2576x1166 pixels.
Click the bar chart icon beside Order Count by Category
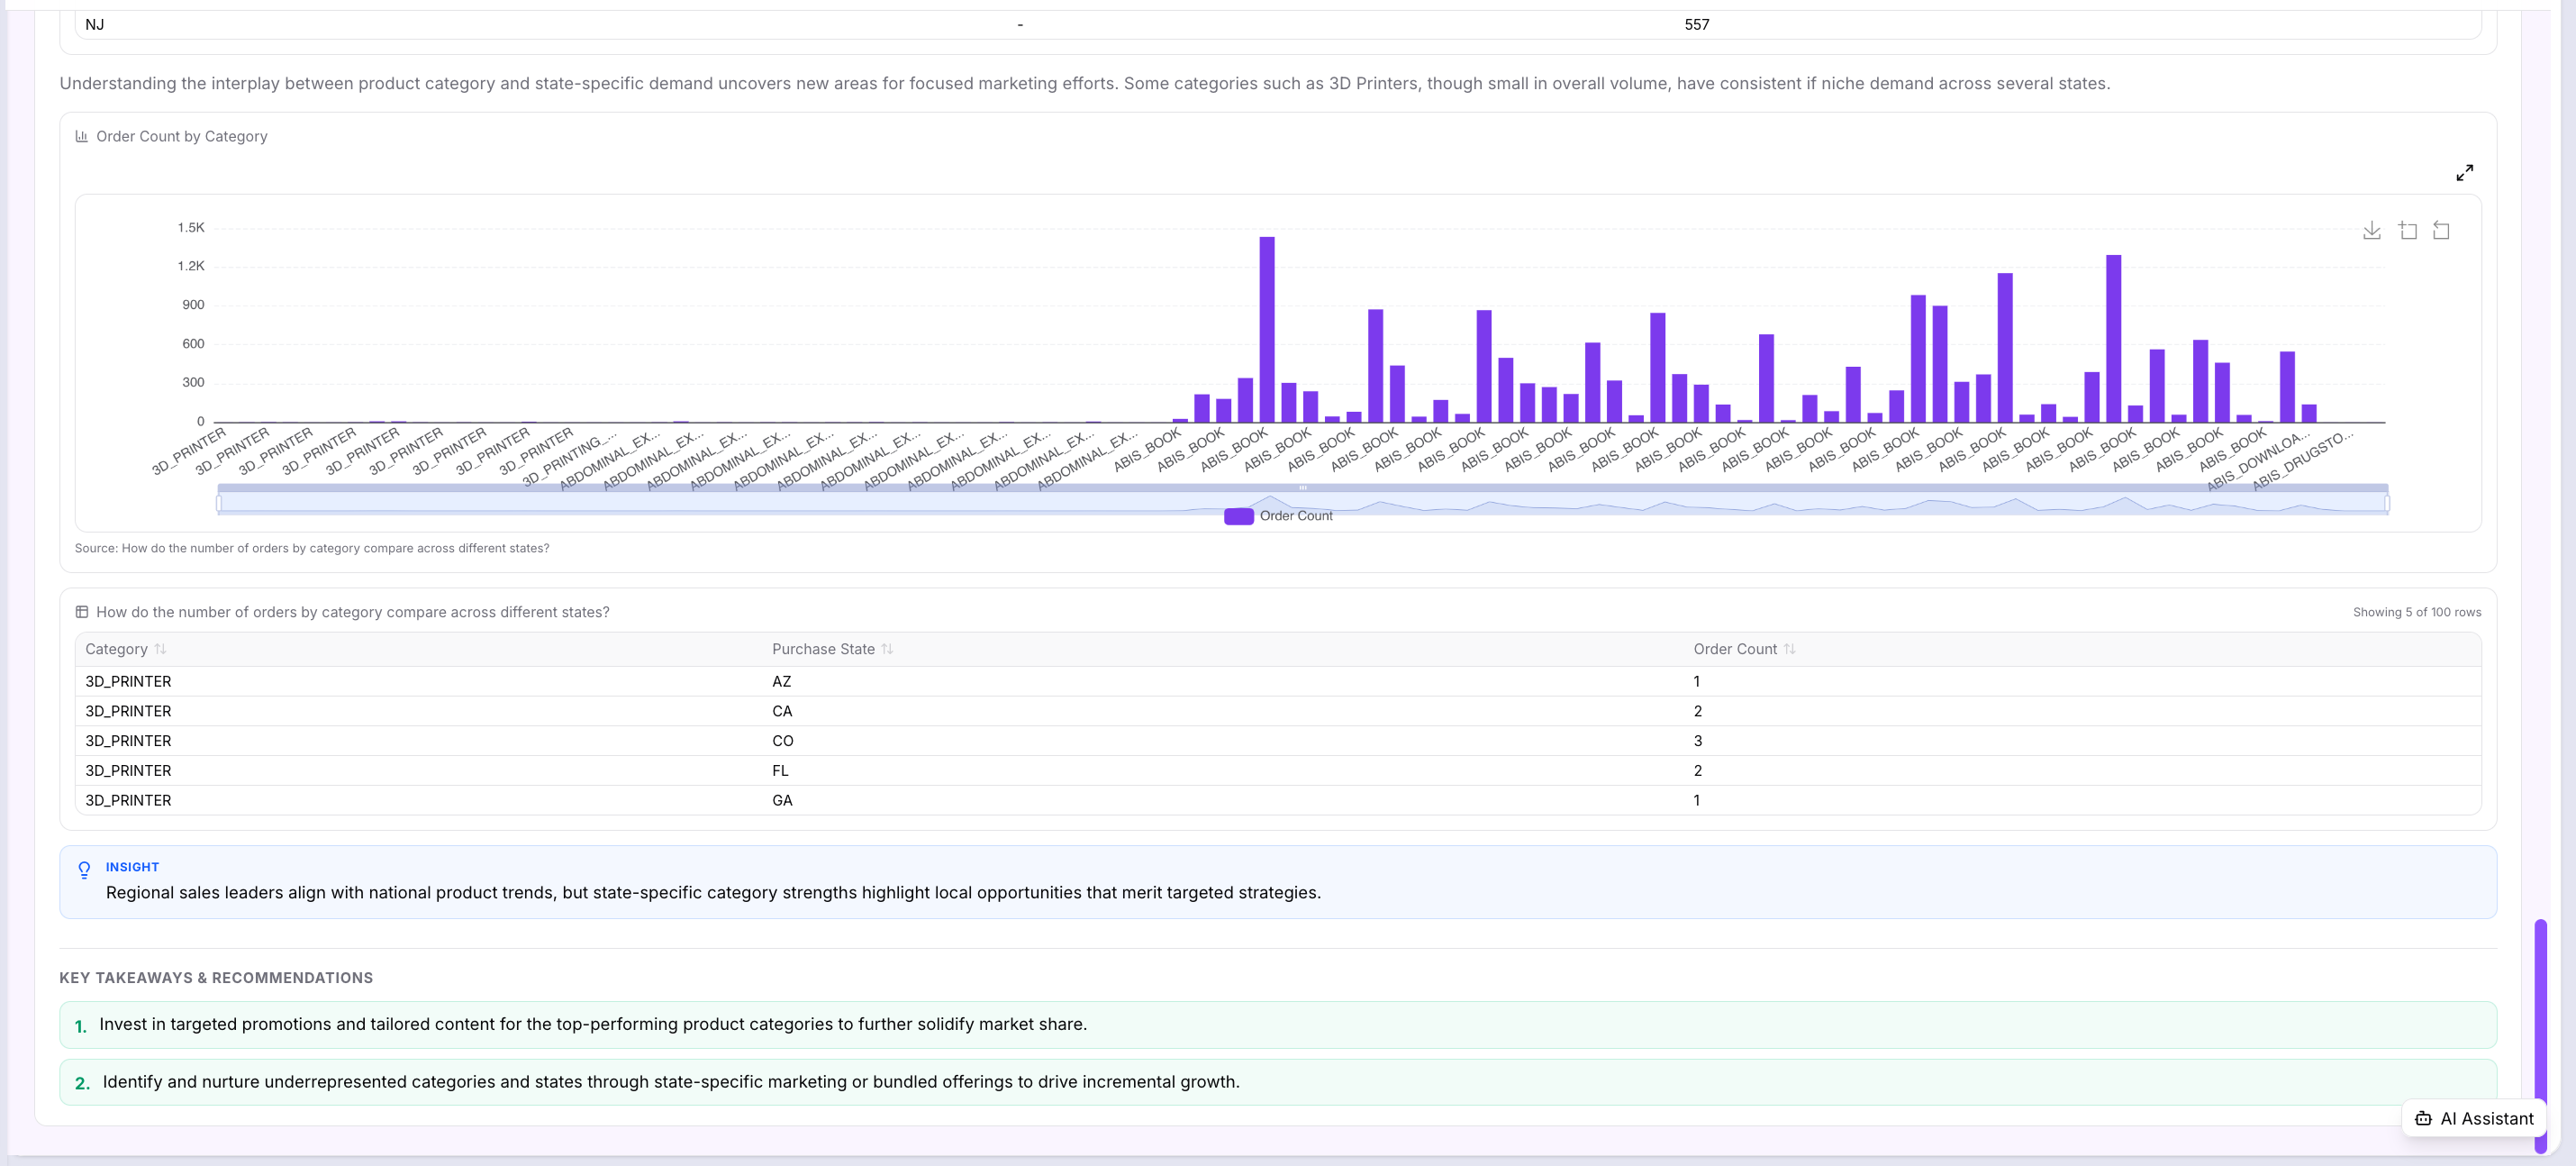82,136
